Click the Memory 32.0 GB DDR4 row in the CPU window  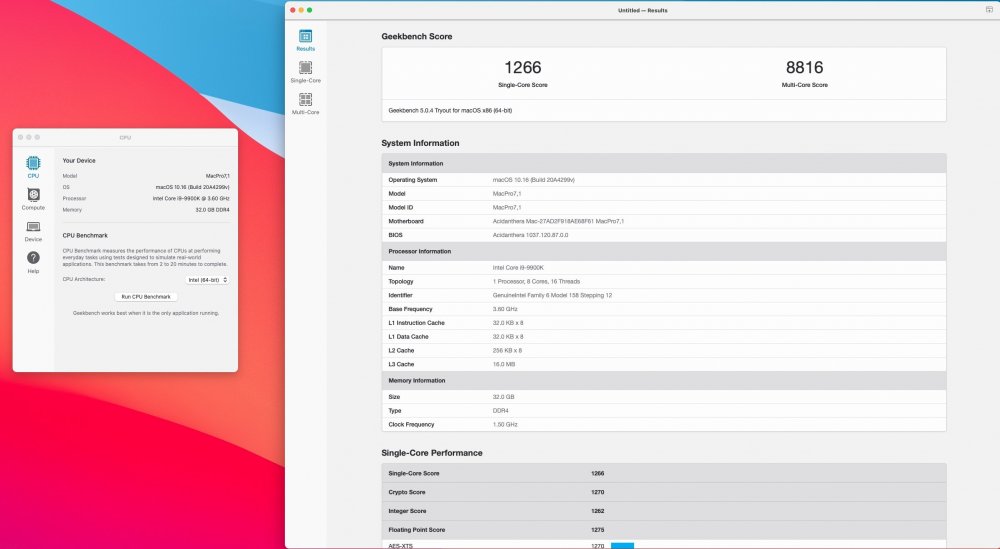[146, 210]
